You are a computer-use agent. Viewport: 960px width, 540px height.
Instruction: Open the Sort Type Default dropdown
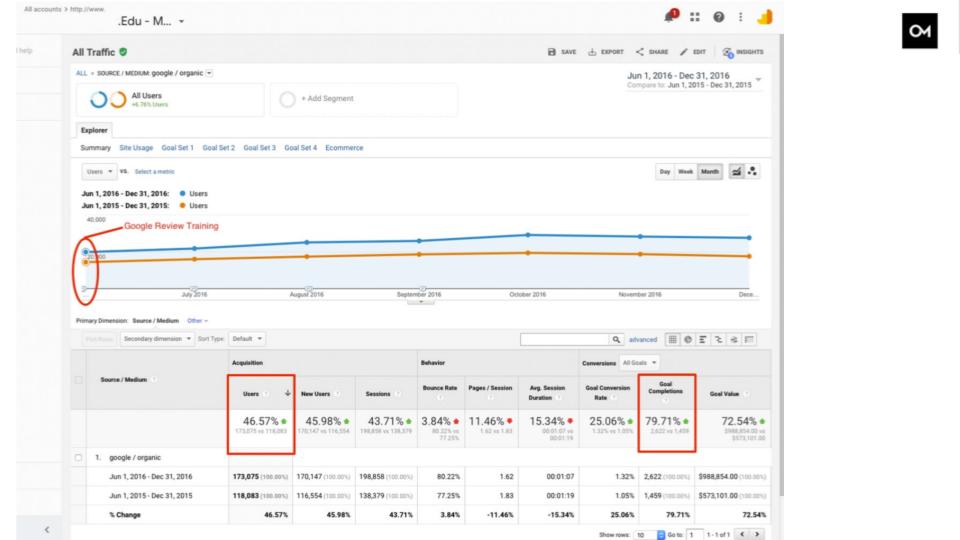click(247, 339)
